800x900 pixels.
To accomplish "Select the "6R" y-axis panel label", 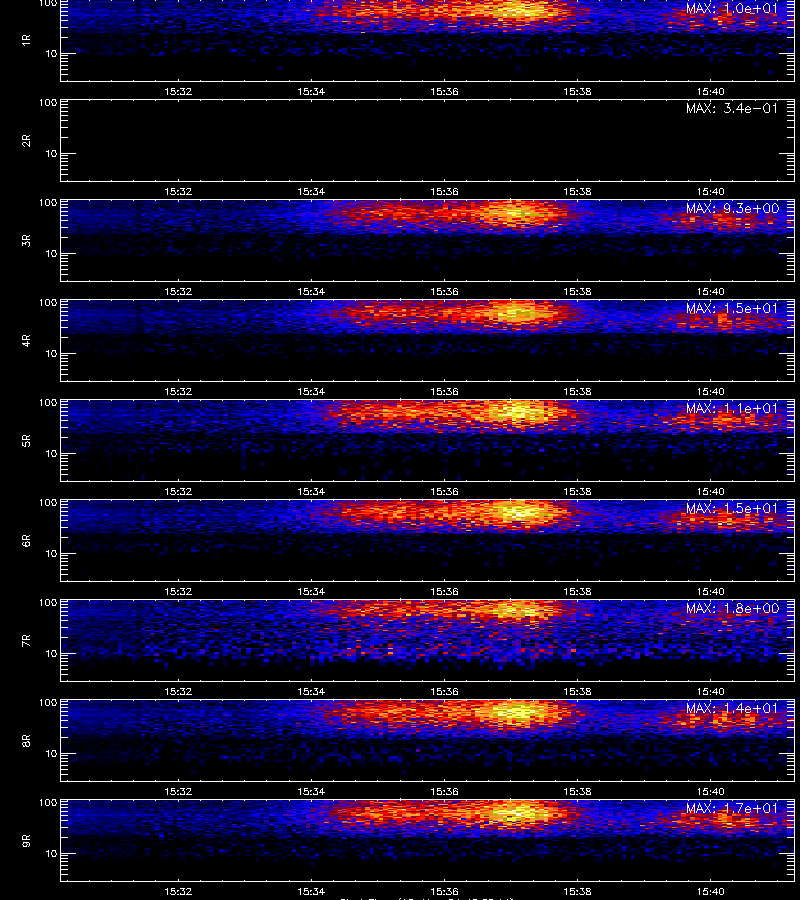I will [26, 540].
